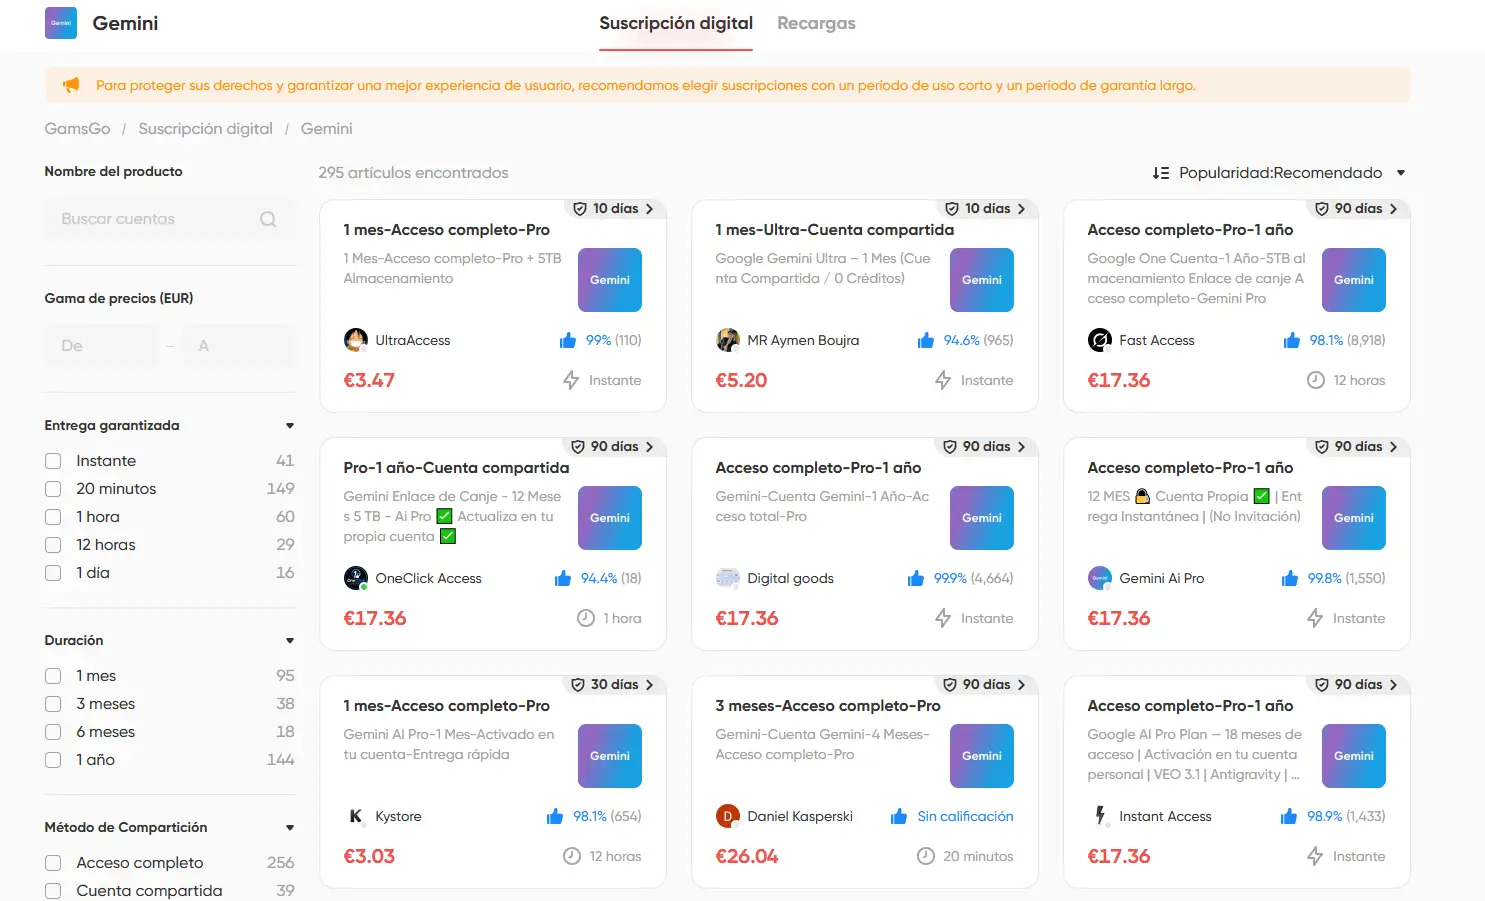Enable the 1 año duration checkbox

[53, 760]
